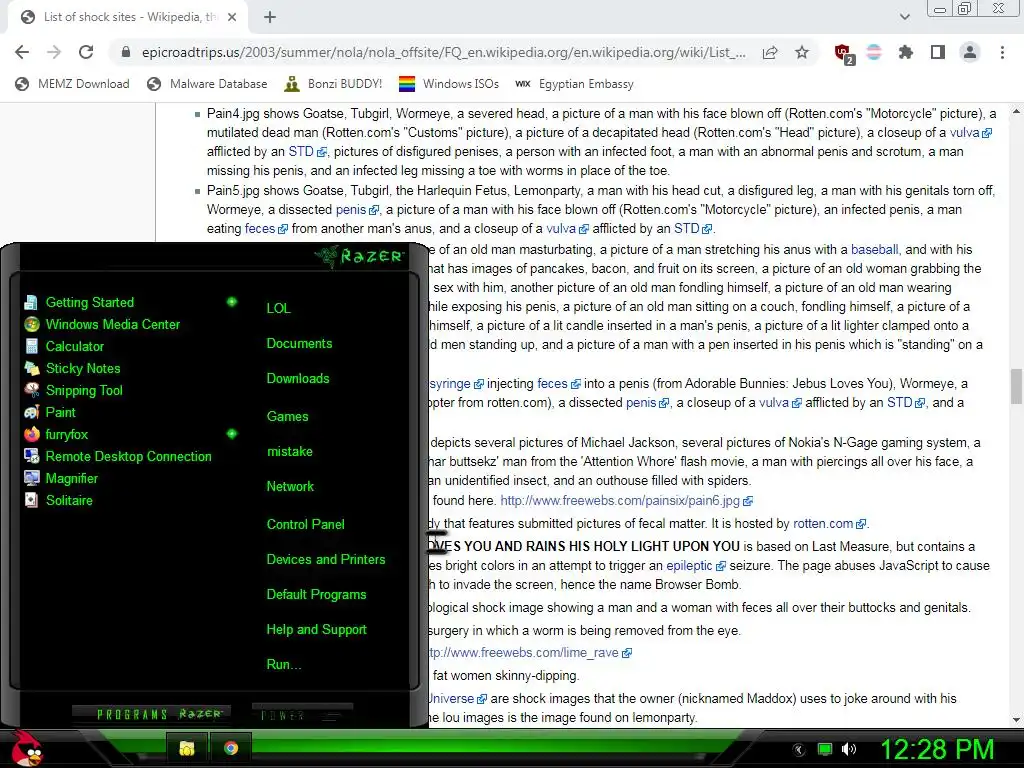
Task: Open the mistake start menu entry
Action: click(x=289, y=451)
